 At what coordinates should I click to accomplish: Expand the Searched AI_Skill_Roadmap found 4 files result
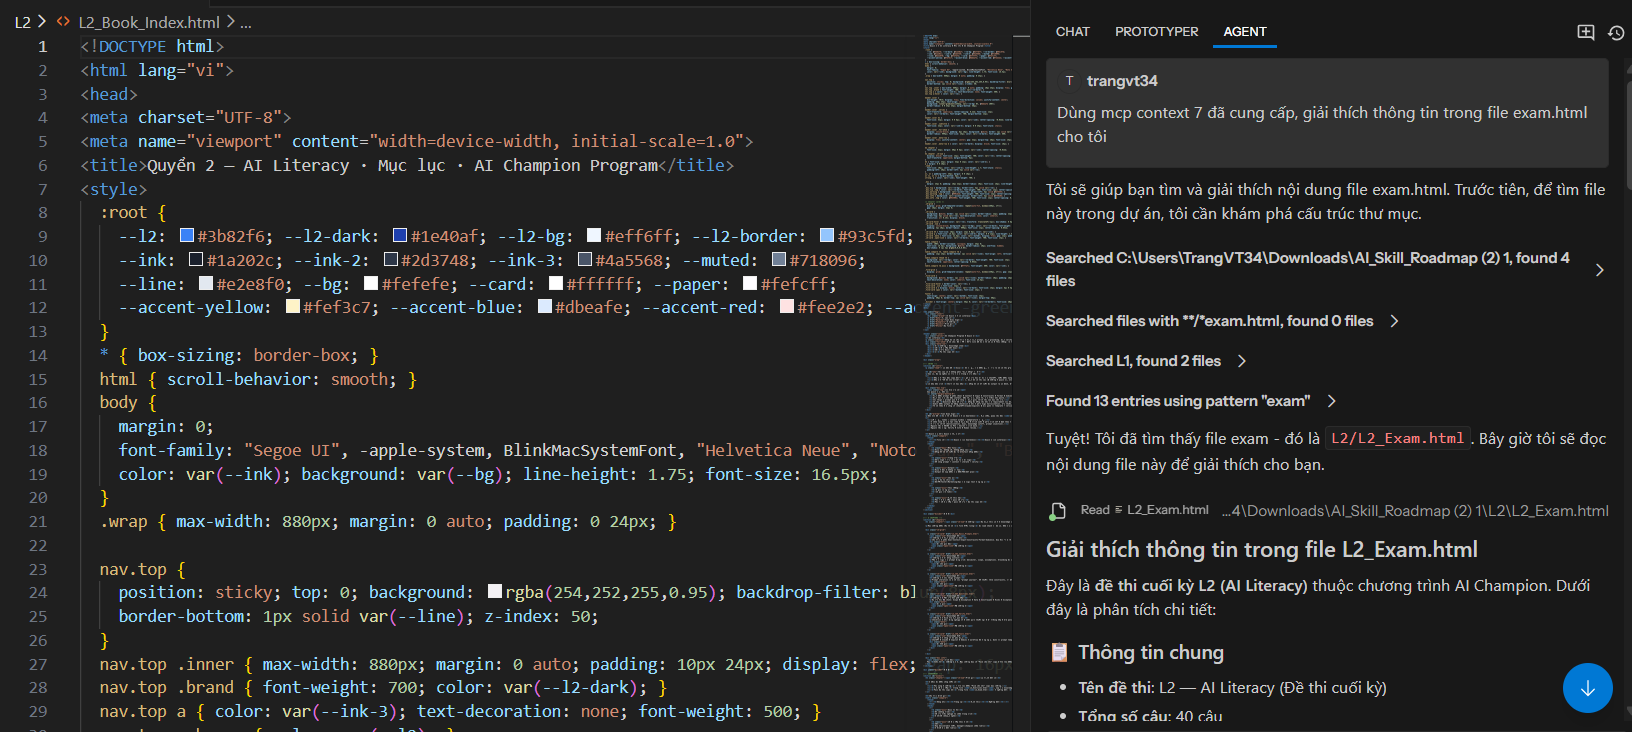click(1600, 270)
